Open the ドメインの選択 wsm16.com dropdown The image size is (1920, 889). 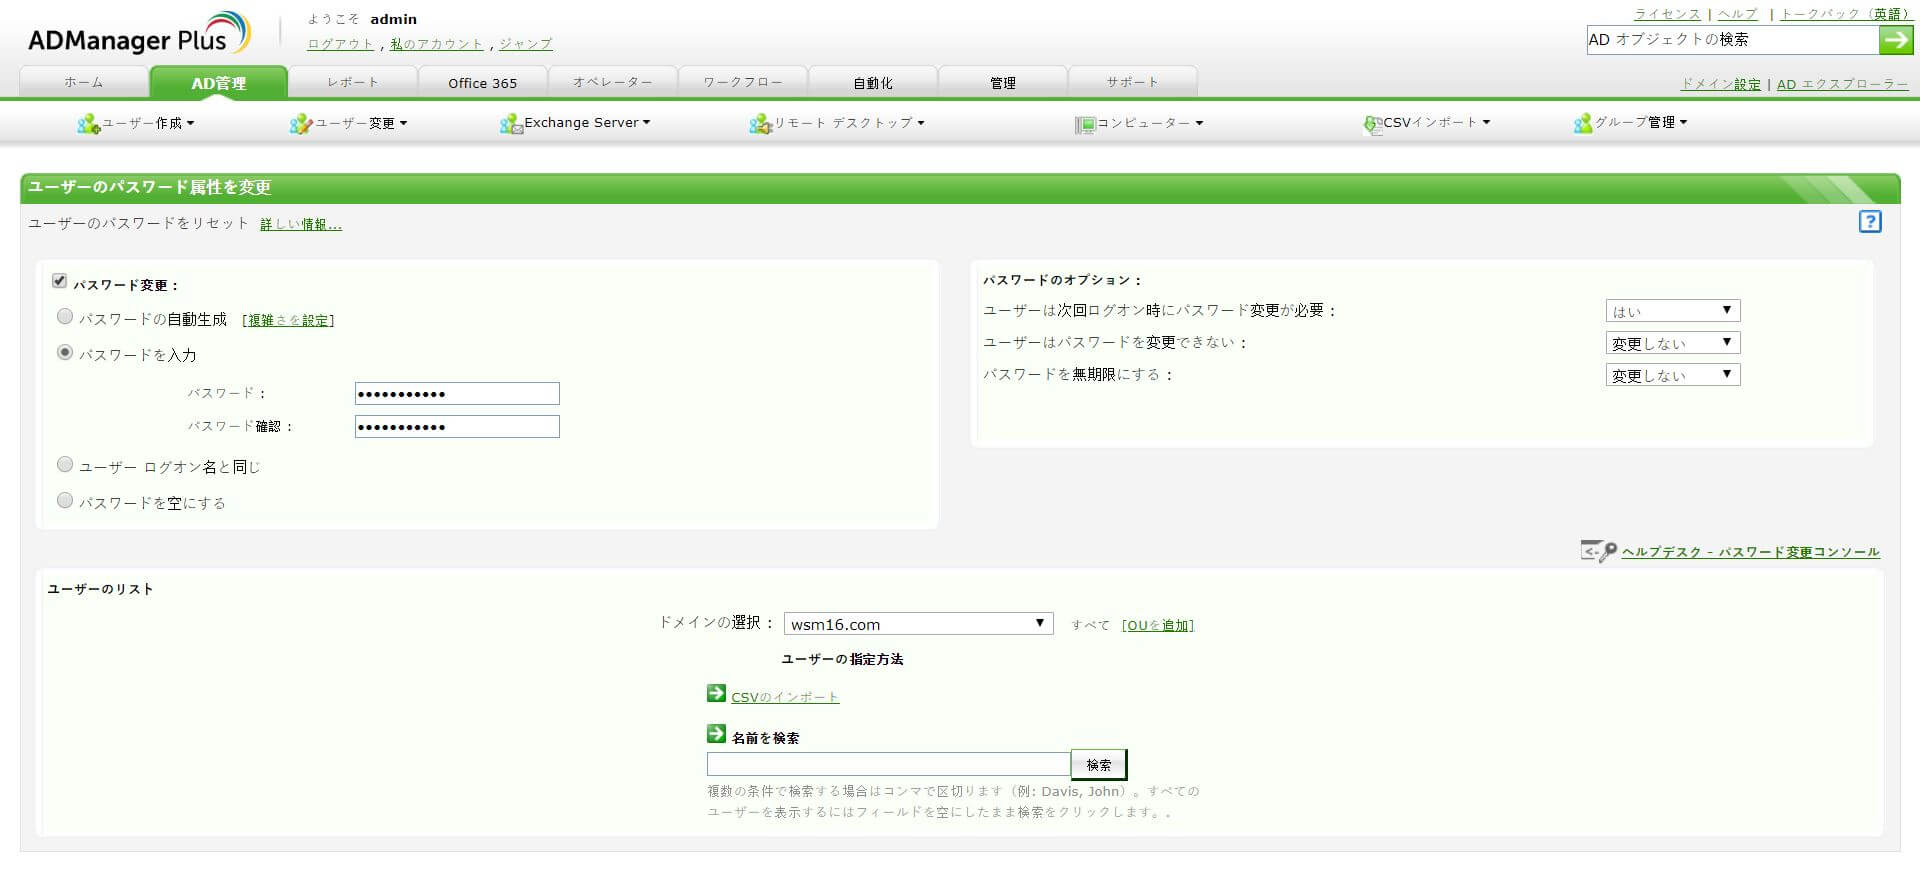(918, 624)
